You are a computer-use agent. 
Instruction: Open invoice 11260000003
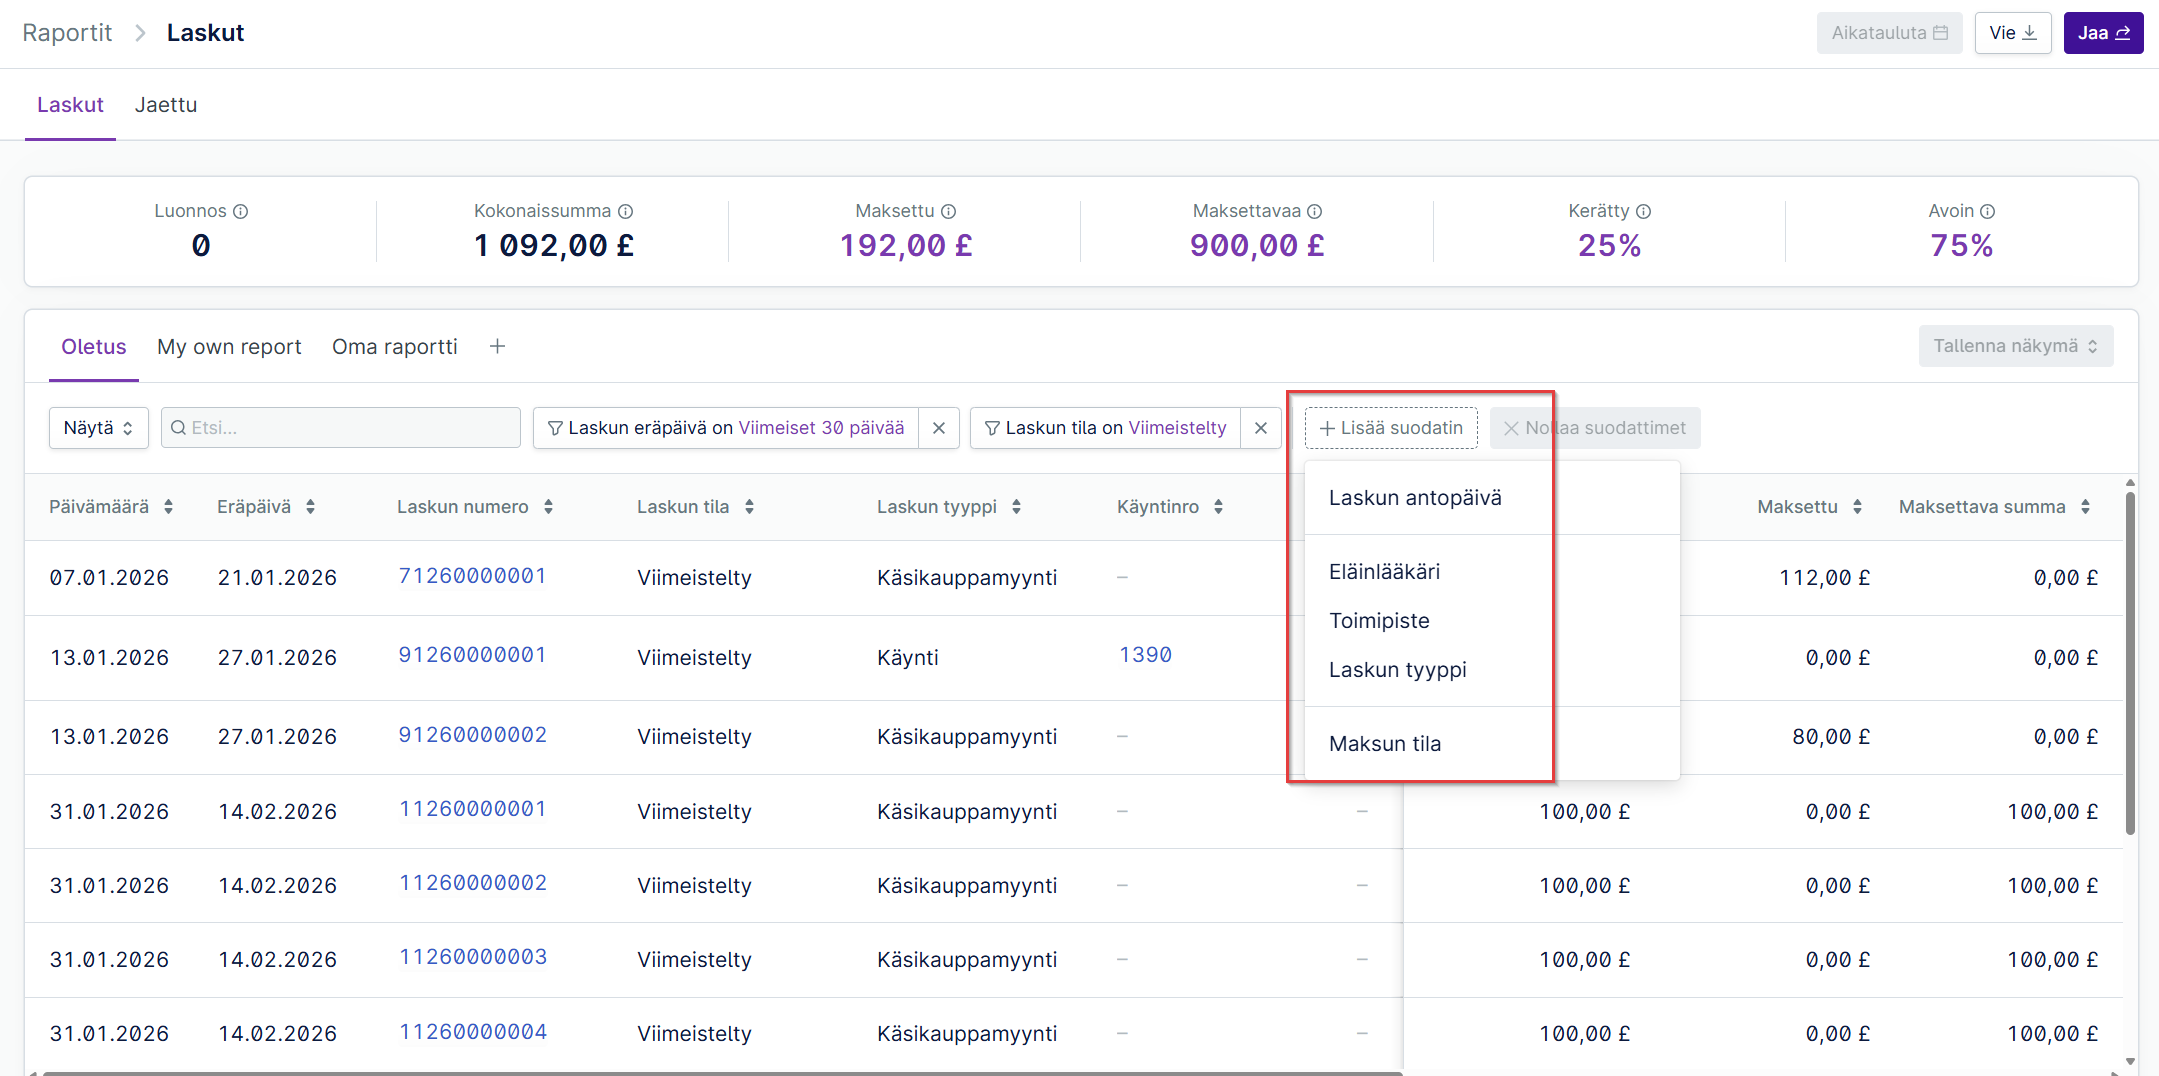473,957
